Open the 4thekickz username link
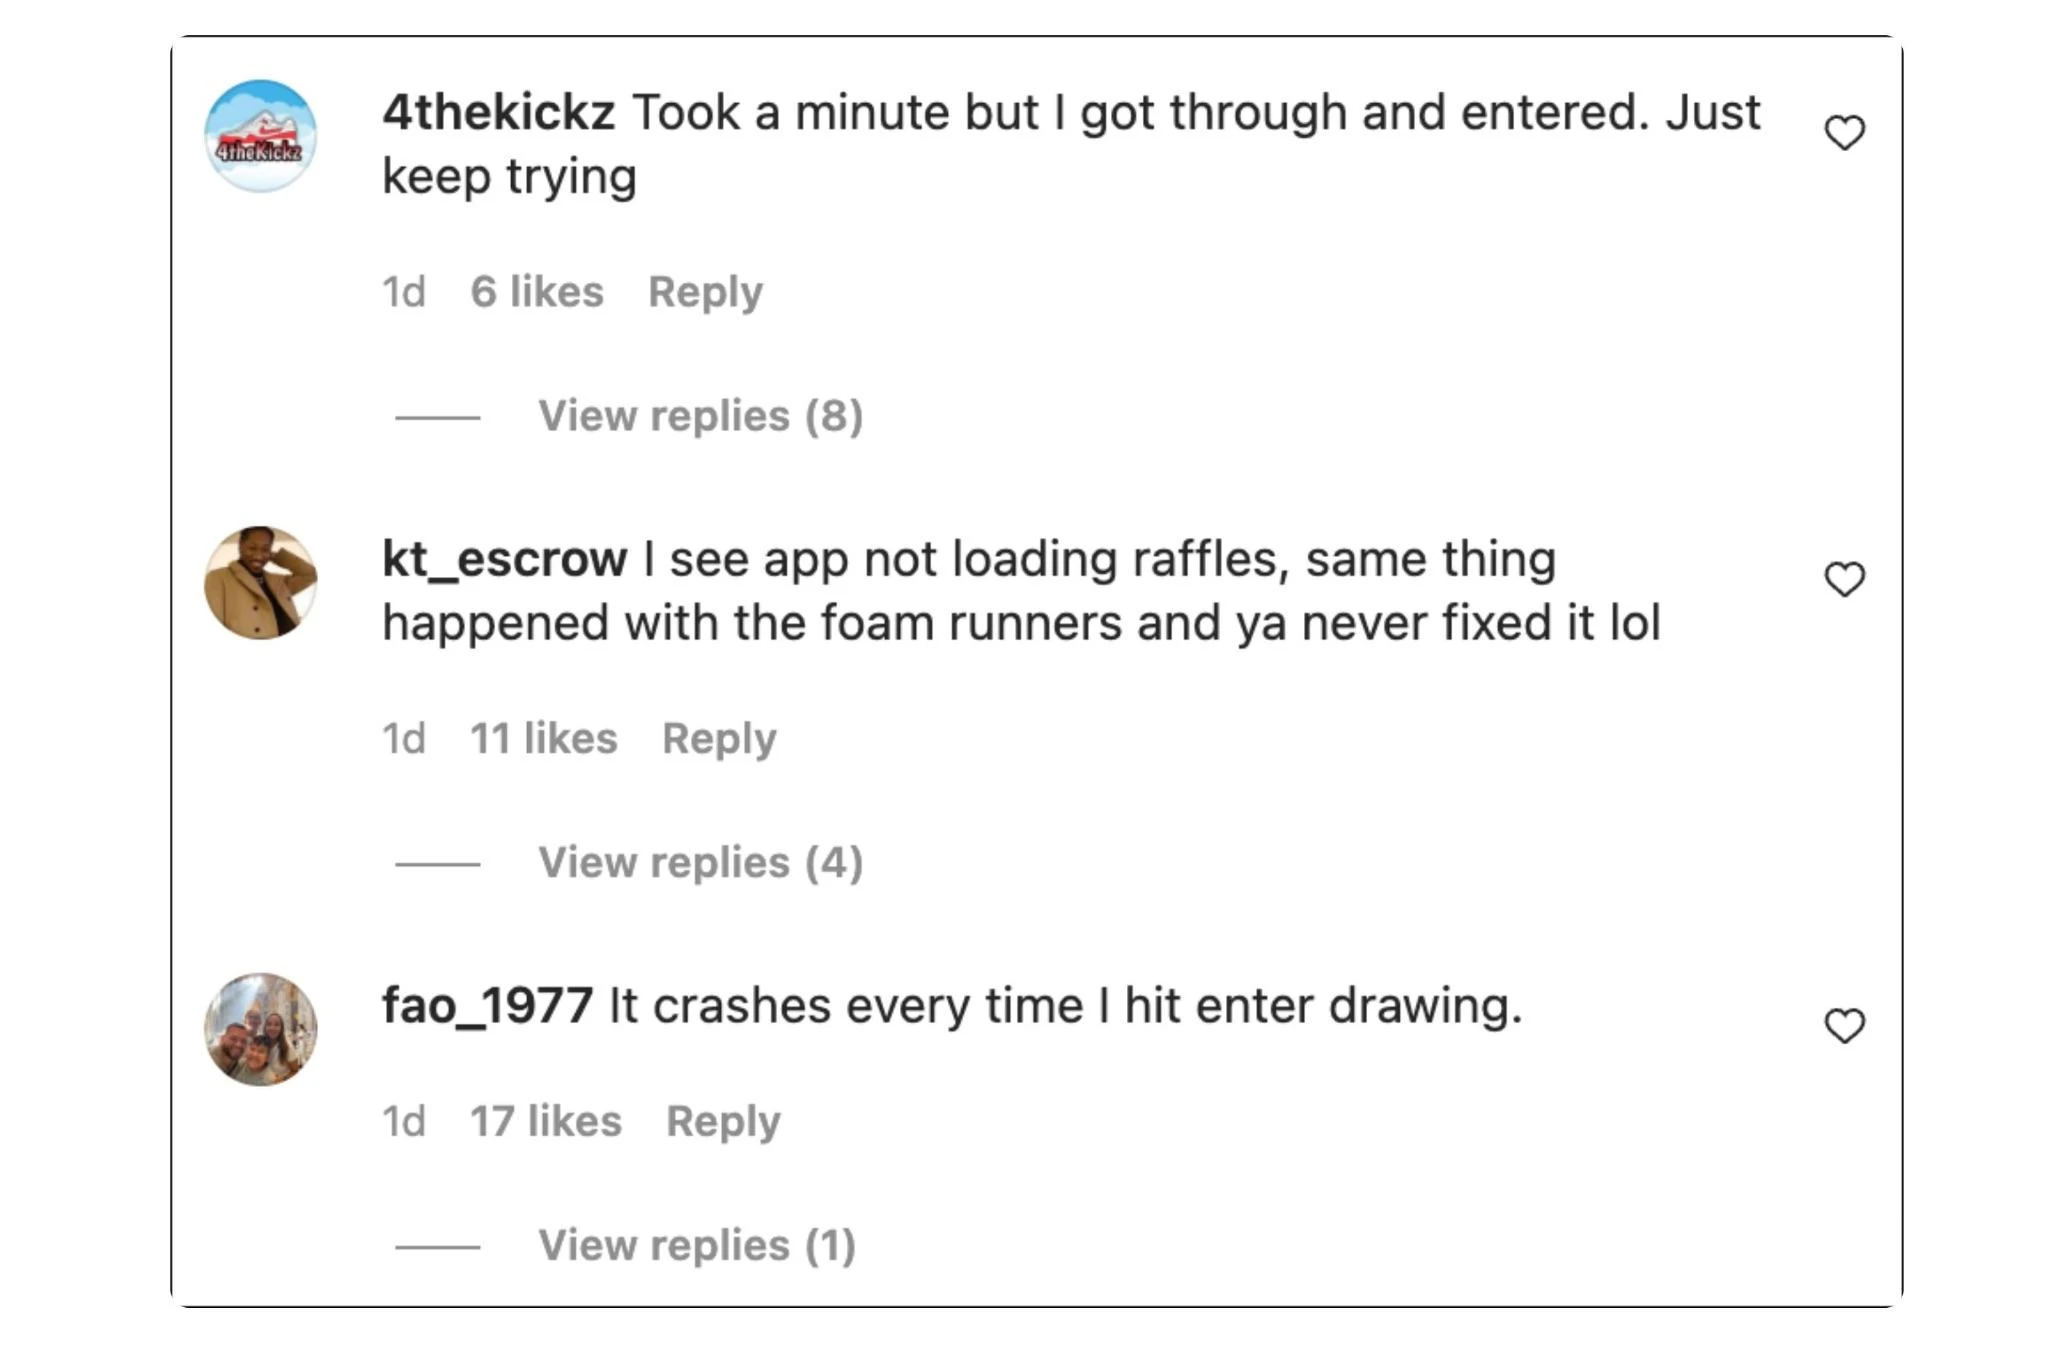The width and height of the screenshot is (2048, 1369). (498, 112)
